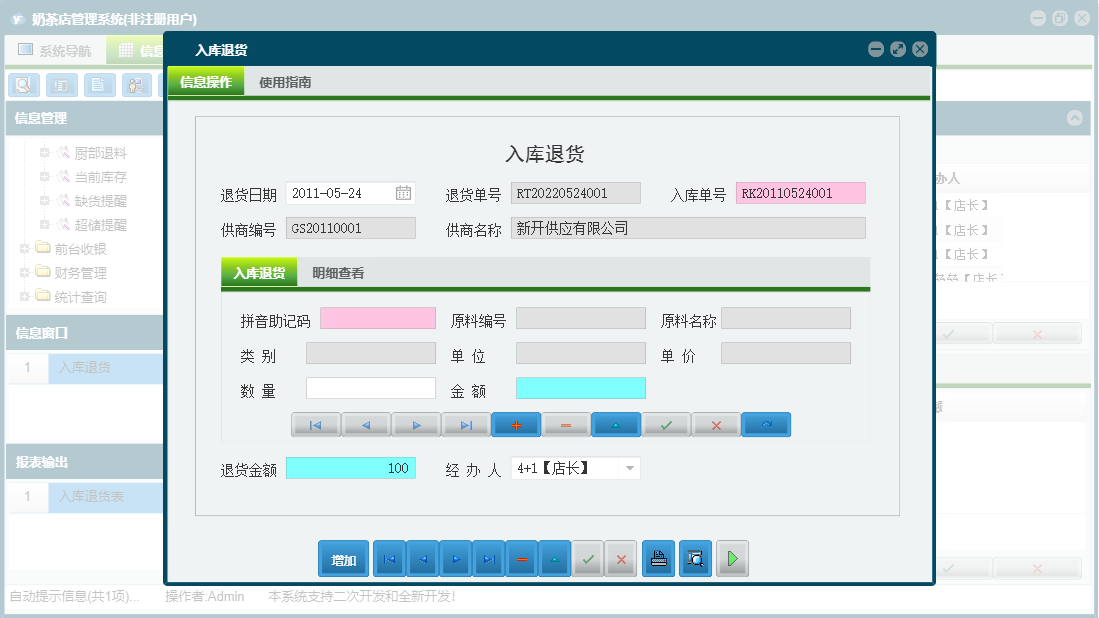The width and height of the screenshot is (1099, 618).
Task: Click the pink 拼音助记码 input field
Action: [377, 317]
